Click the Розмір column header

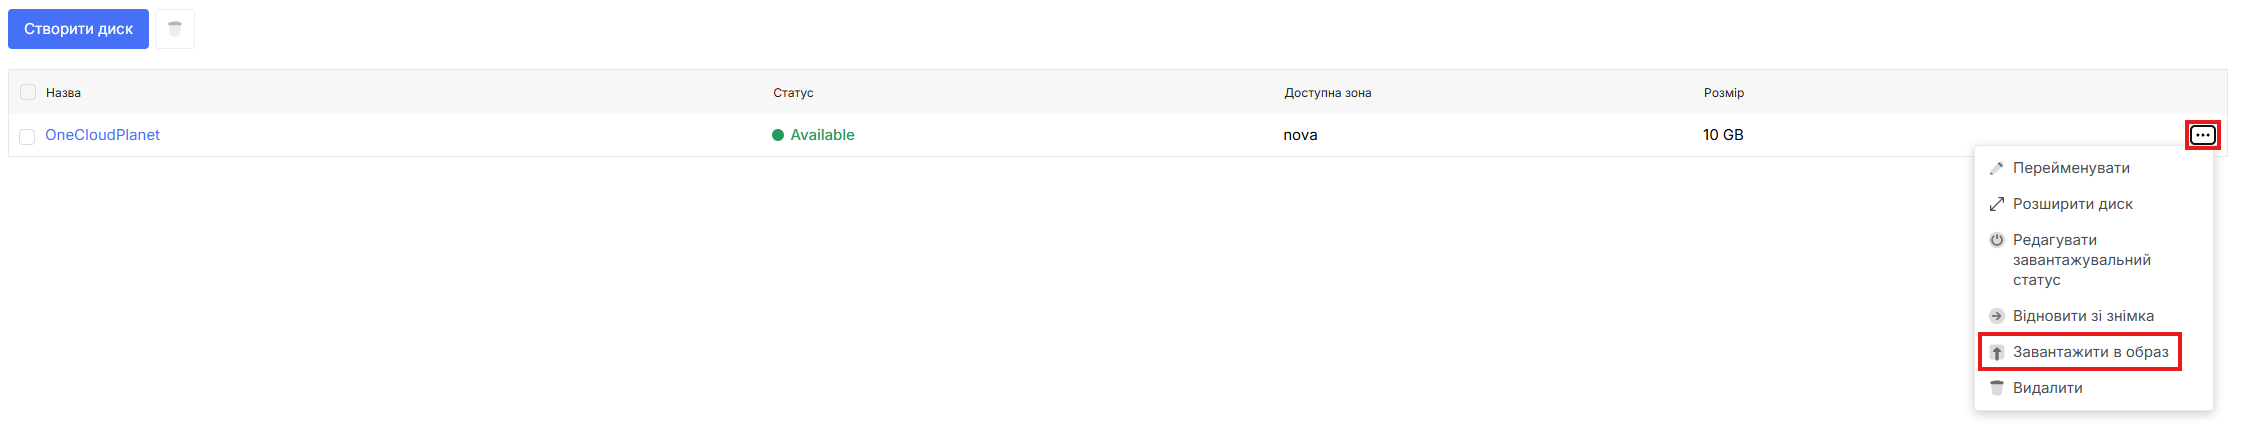[x=1723, y=93]
